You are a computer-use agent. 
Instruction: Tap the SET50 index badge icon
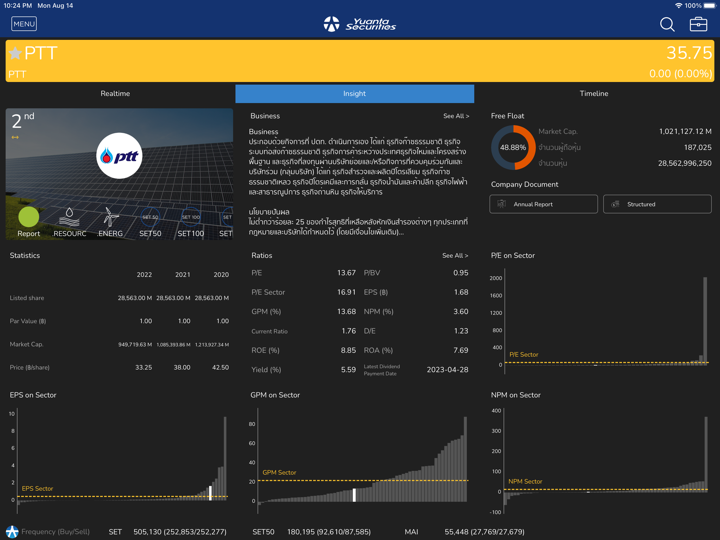[x=150, y=218]
